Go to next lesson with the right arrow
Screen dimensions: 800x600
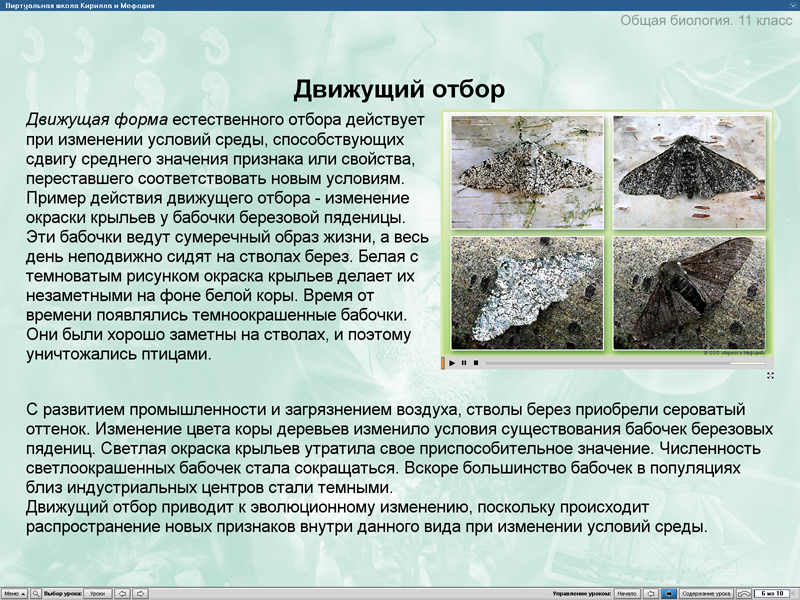pyautogui.click(x=140, y=592)
